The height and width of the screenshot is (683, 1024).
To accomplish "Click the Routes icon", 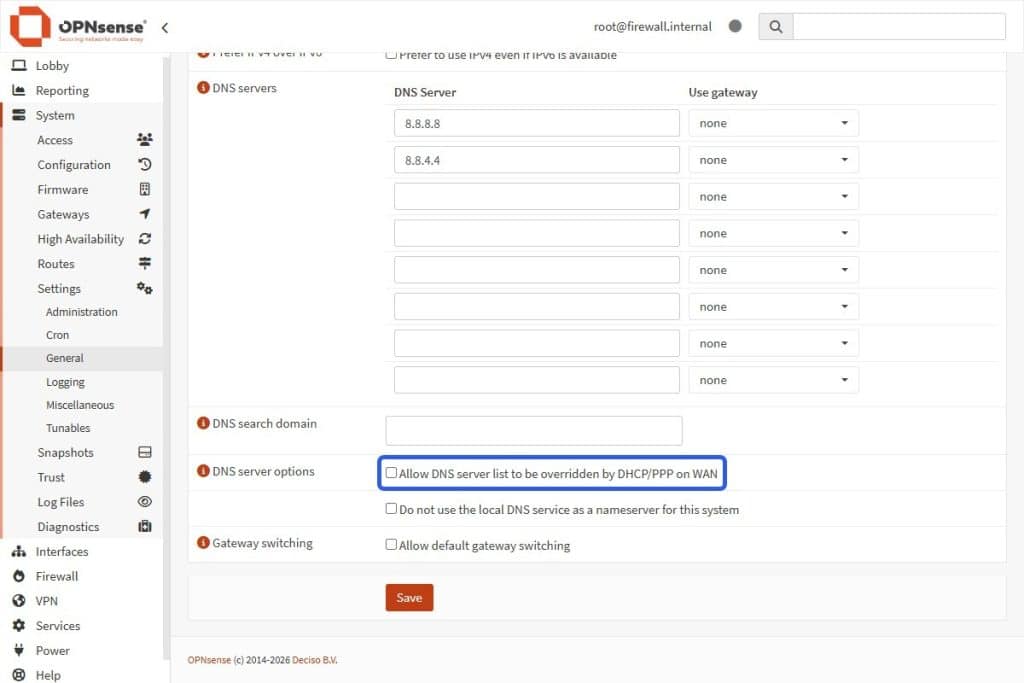I will point(145,263).
